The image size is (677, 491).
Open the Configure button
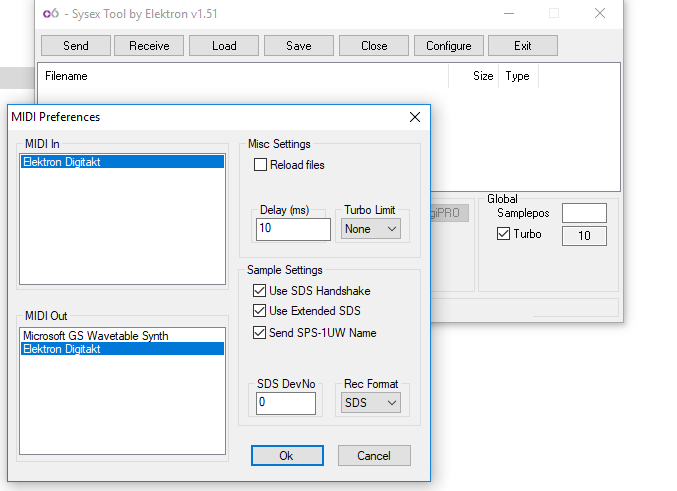(449, 46)
